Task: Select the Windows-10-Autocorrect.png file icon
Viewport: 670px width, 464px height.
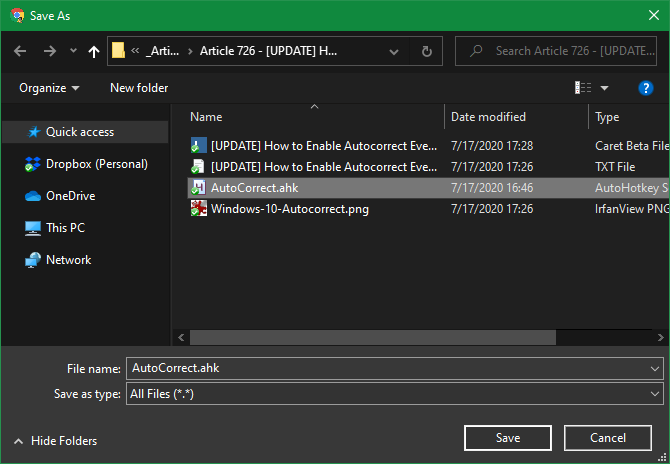Action: coord(198,208)
